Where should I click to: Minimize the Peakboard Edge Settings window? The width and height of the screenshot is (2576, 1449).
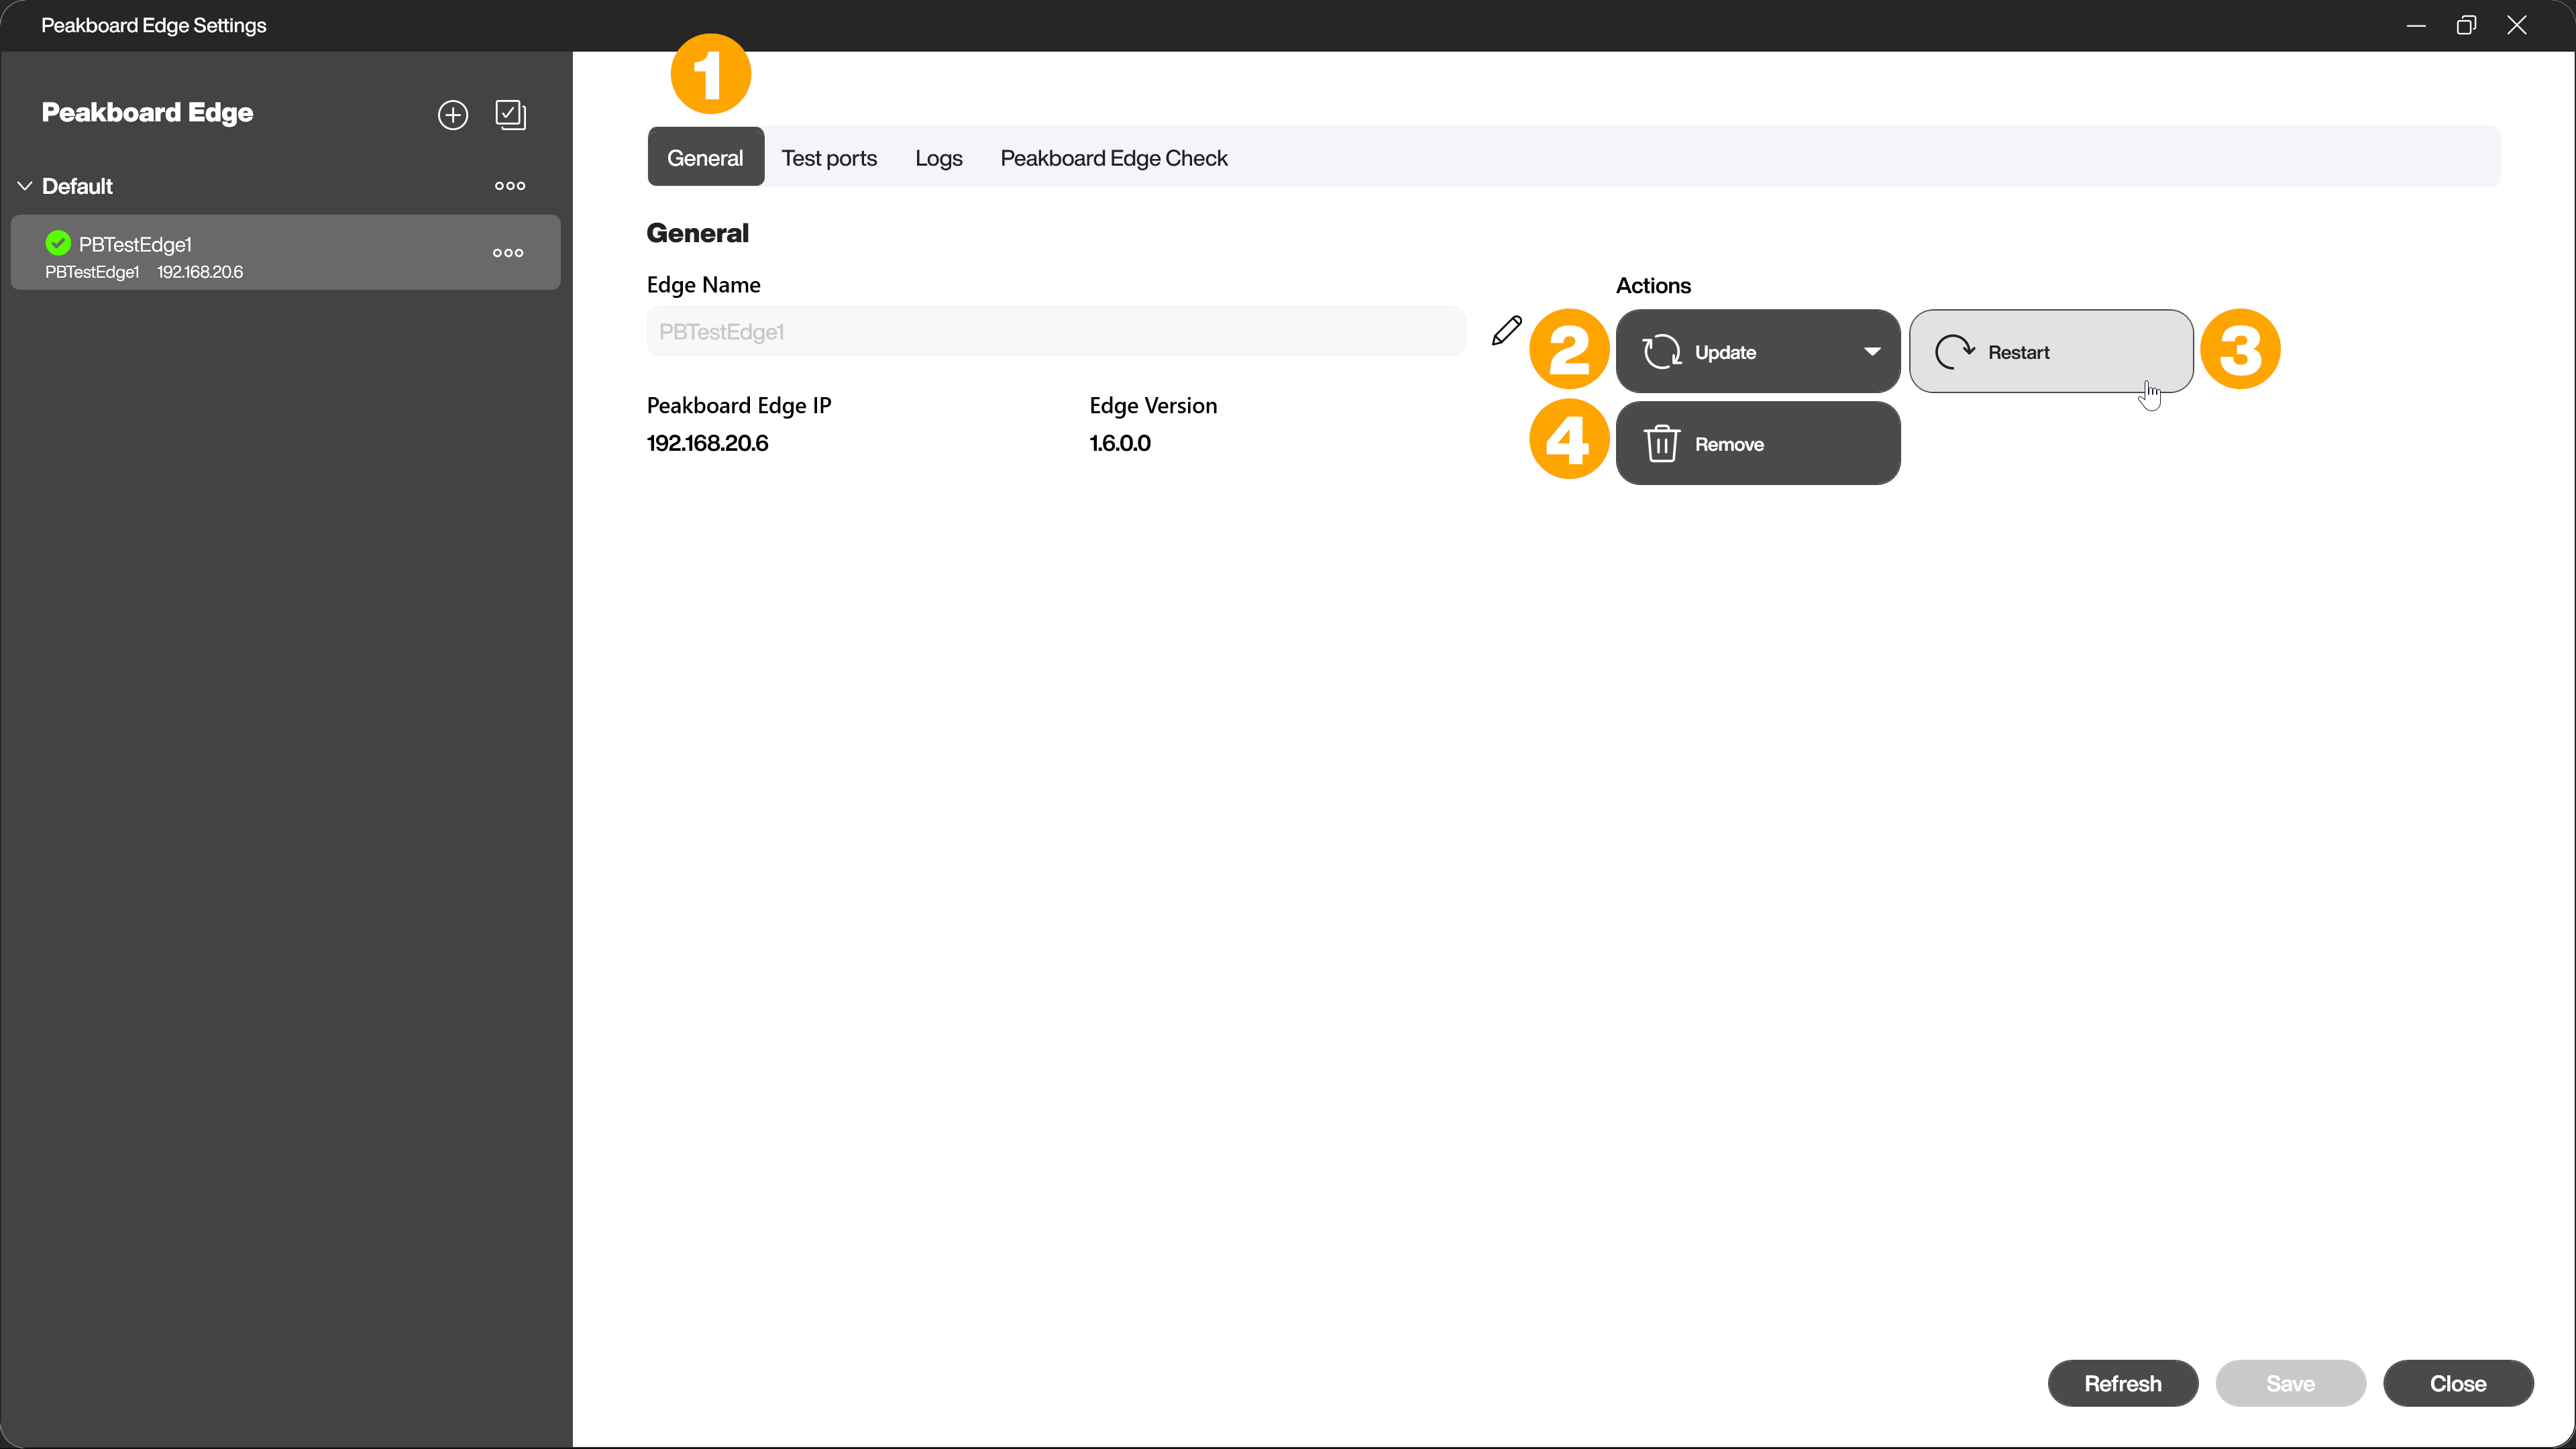point(2416,25)
